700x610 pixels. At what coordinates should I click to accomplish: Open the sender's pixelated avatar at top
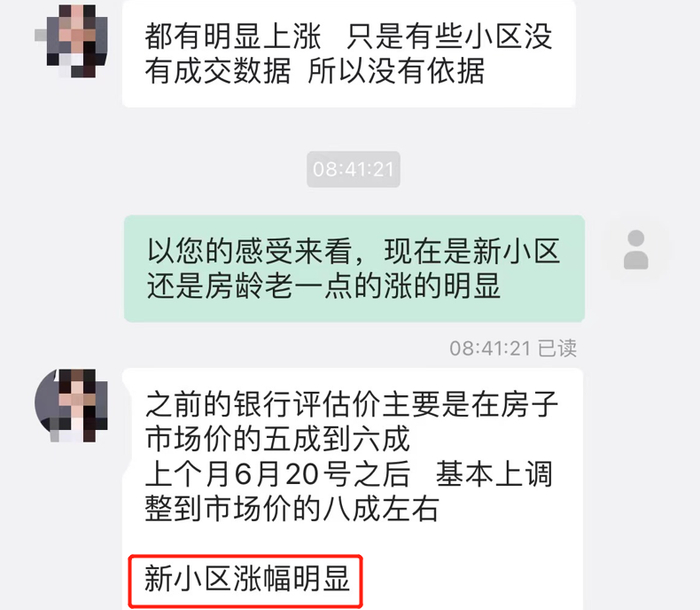71,41
